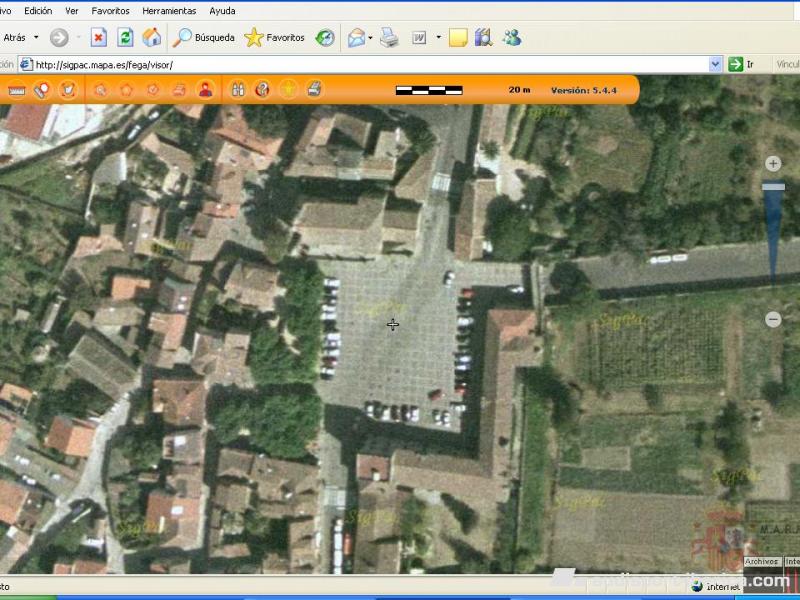Viewport: 800px width, 600px height.
Task: Click the browser Home icon
Action: 152,38
